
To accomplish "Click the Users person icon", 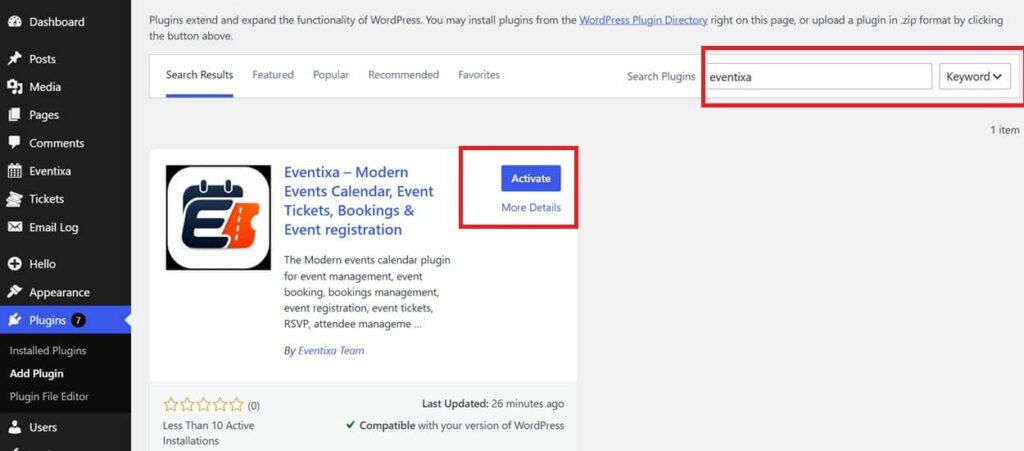I will tap(14, 427).
